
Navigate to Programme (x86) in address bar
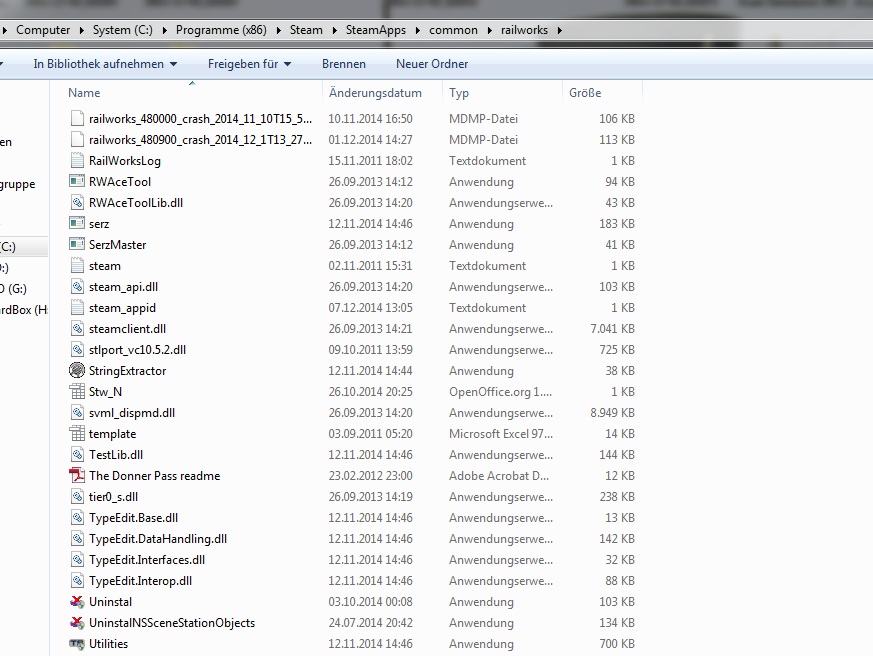point(221,30)
